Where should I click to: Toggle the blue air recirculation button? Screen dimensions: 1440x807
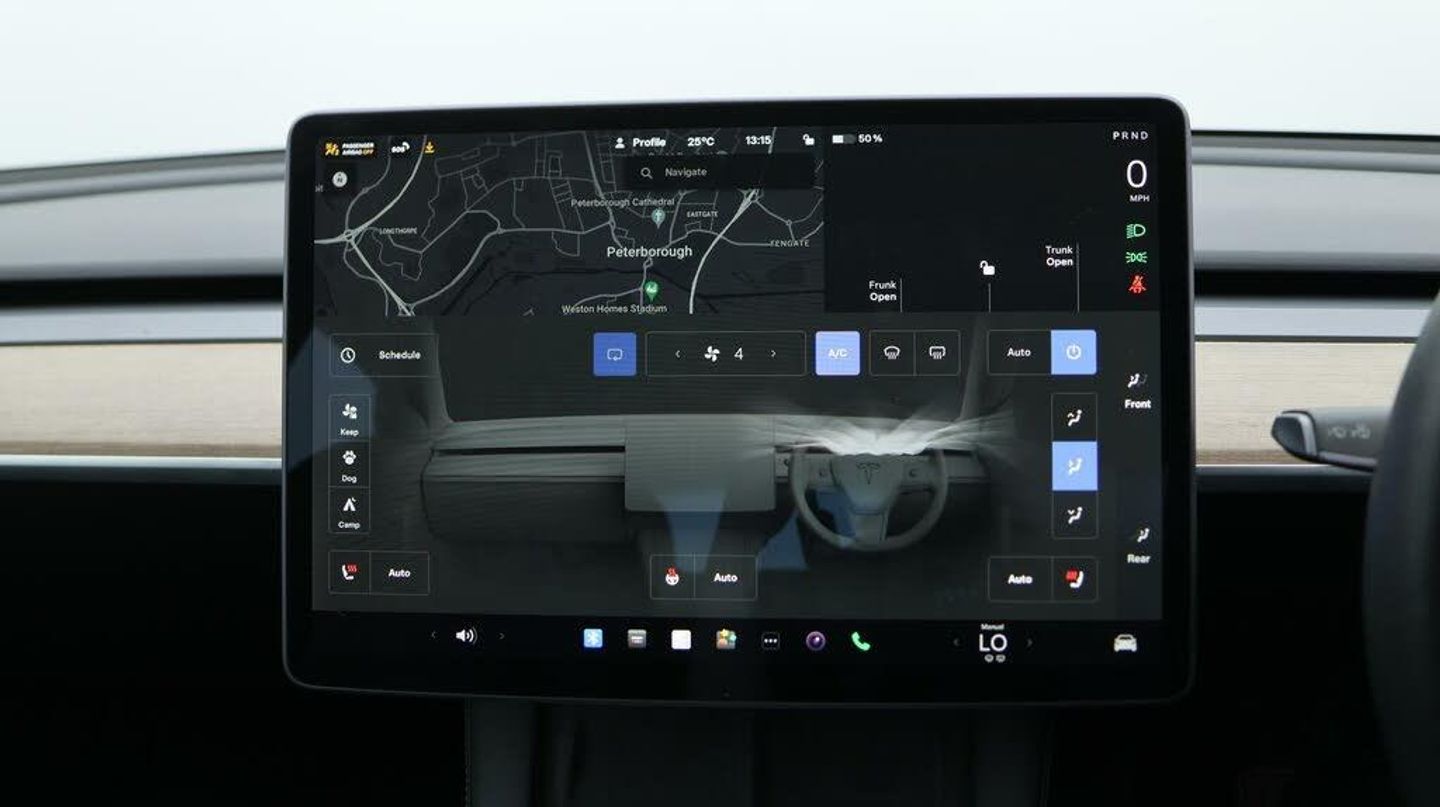click(x=615, y=354)
